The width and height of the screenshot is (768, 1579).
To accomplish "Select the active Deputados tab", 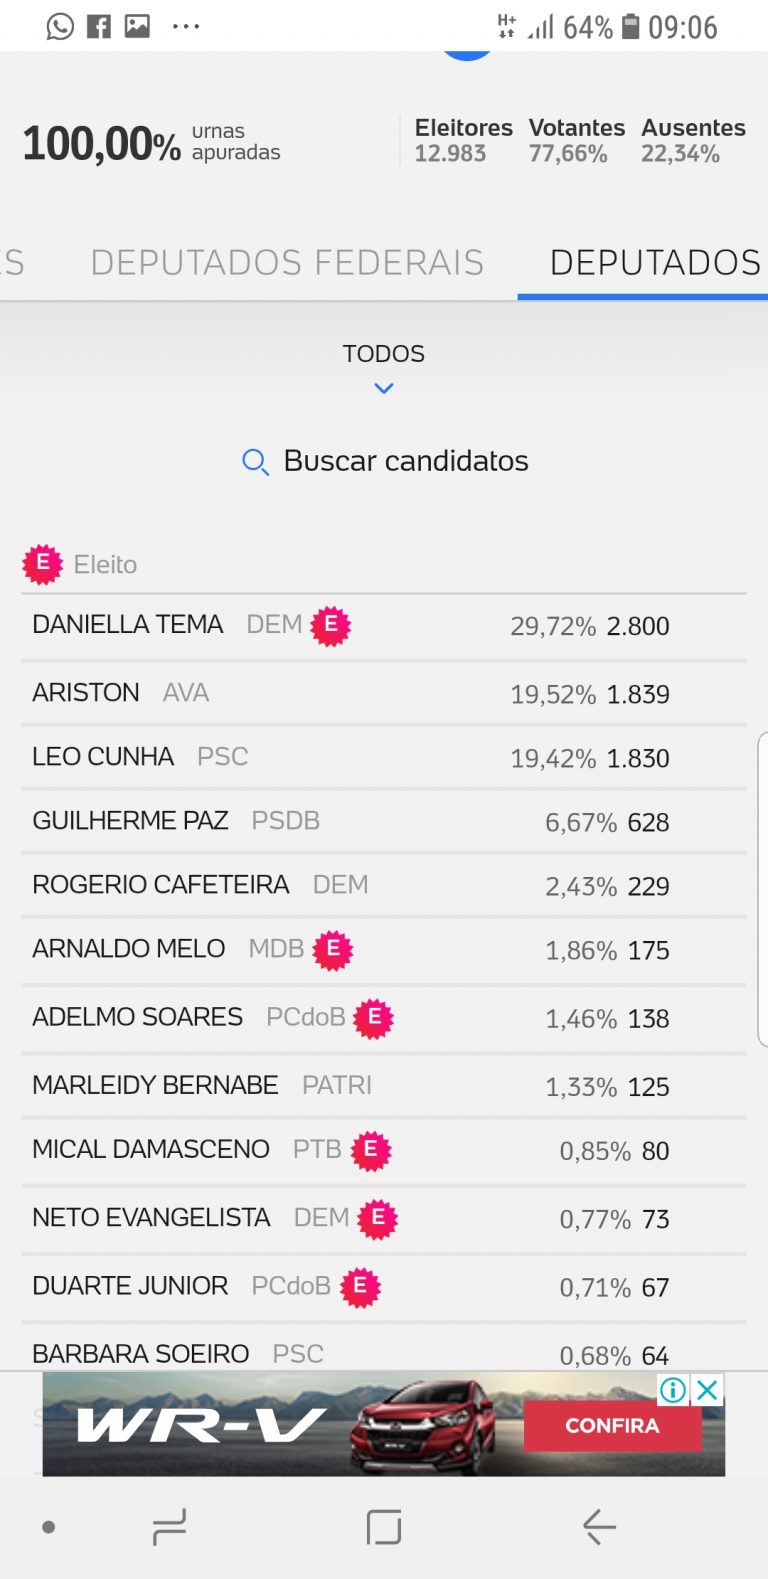I will (655, 262).
